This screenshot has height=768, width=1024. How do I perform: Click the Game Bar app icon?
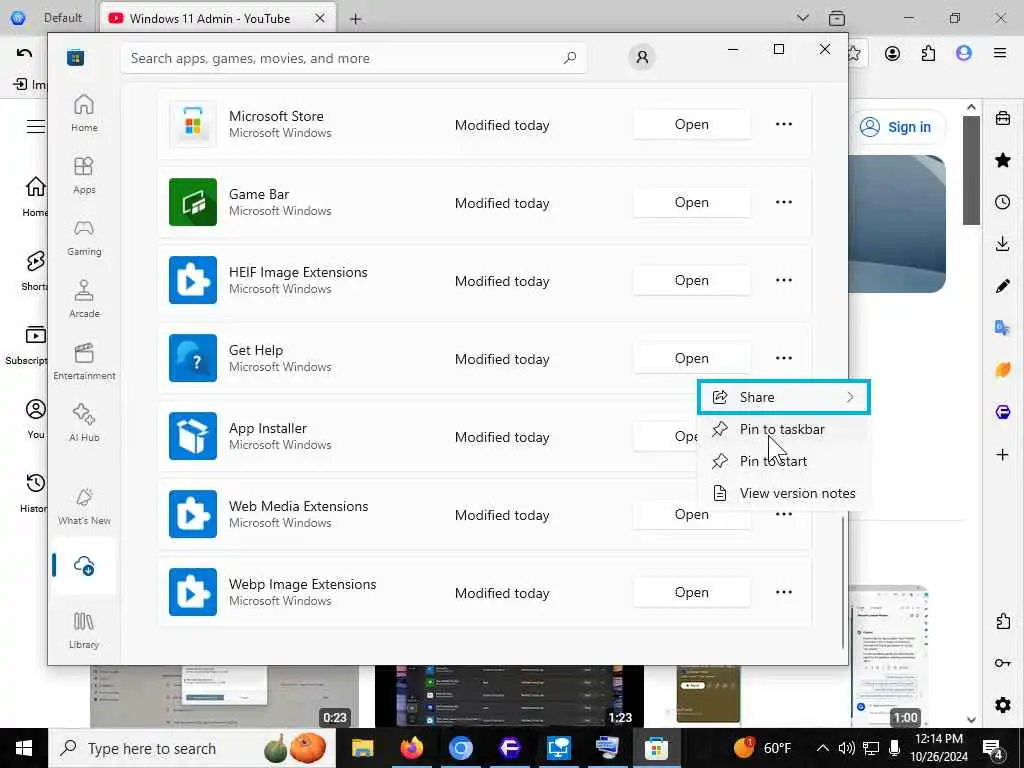point(193,202)
